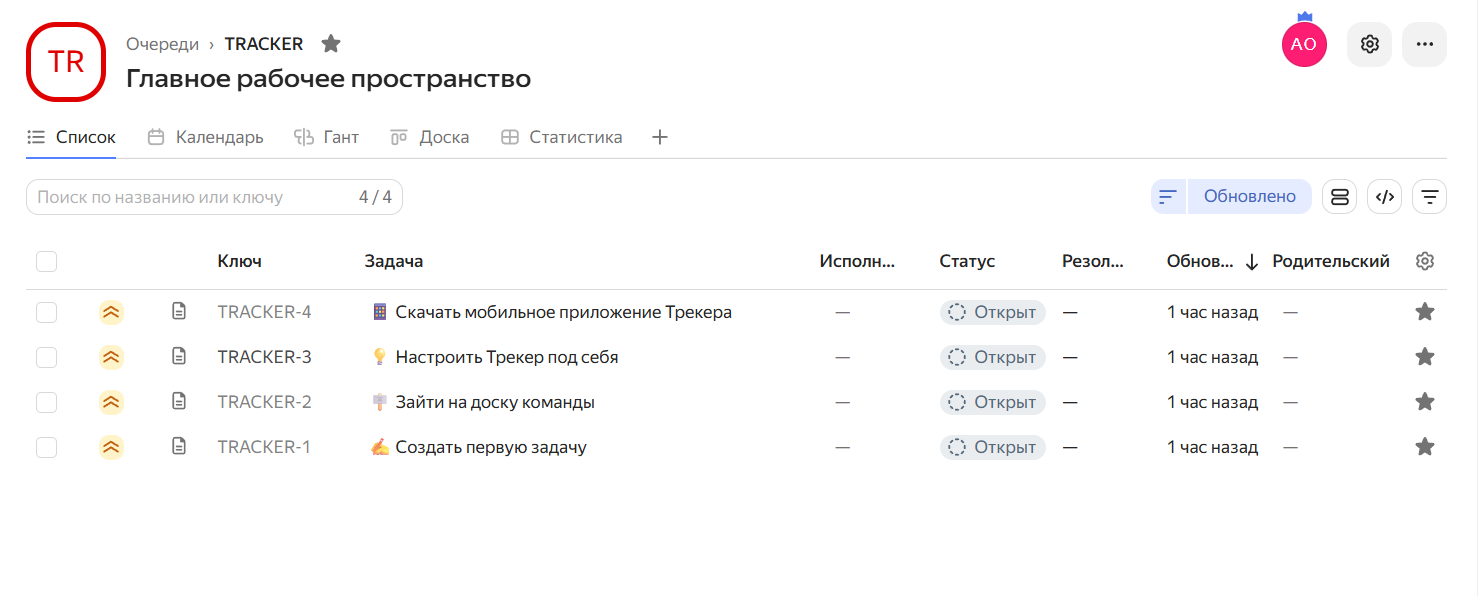The image size is (1478, 596).
Task: Open key TRACKER-1
Action: coord(264,447)
